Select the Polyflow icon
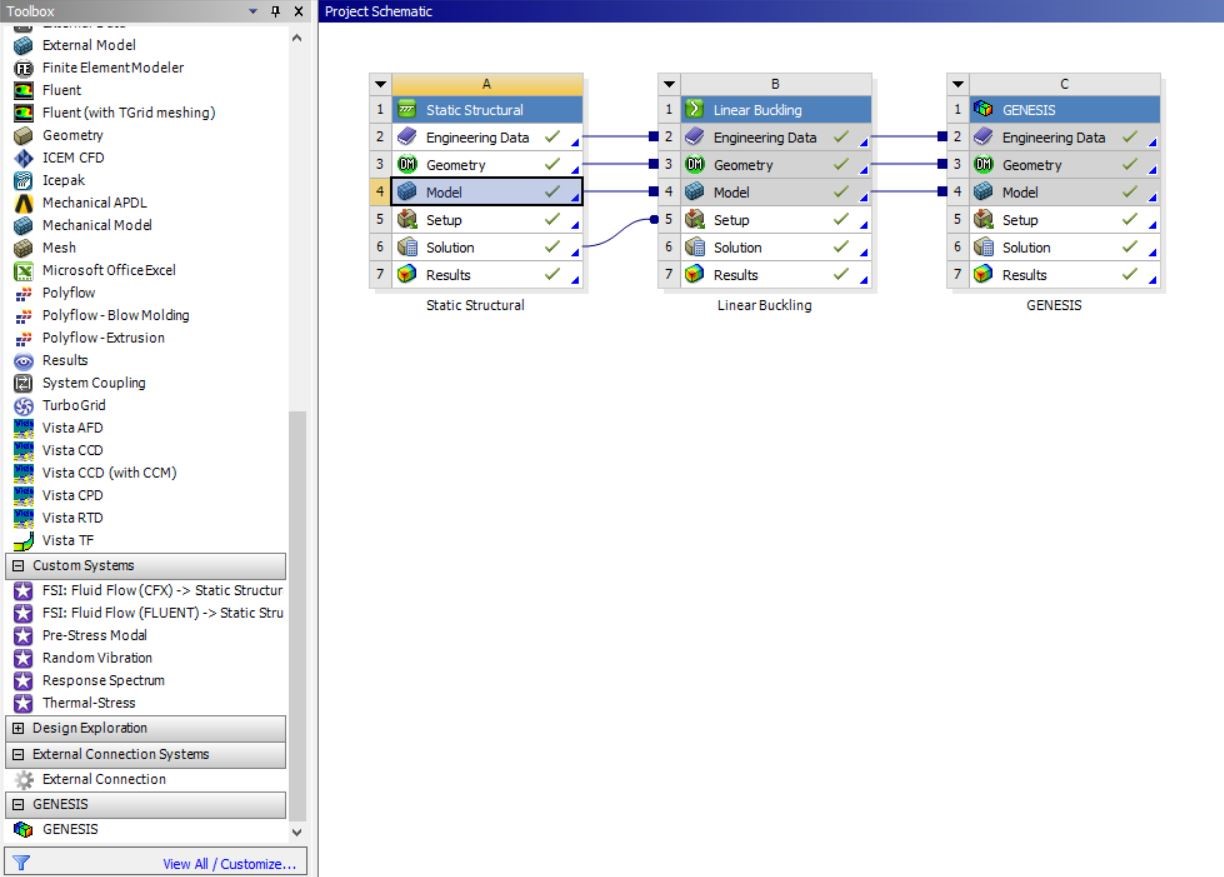The height and width of the screenshot is (877, 1224). [x=22, y=293]
